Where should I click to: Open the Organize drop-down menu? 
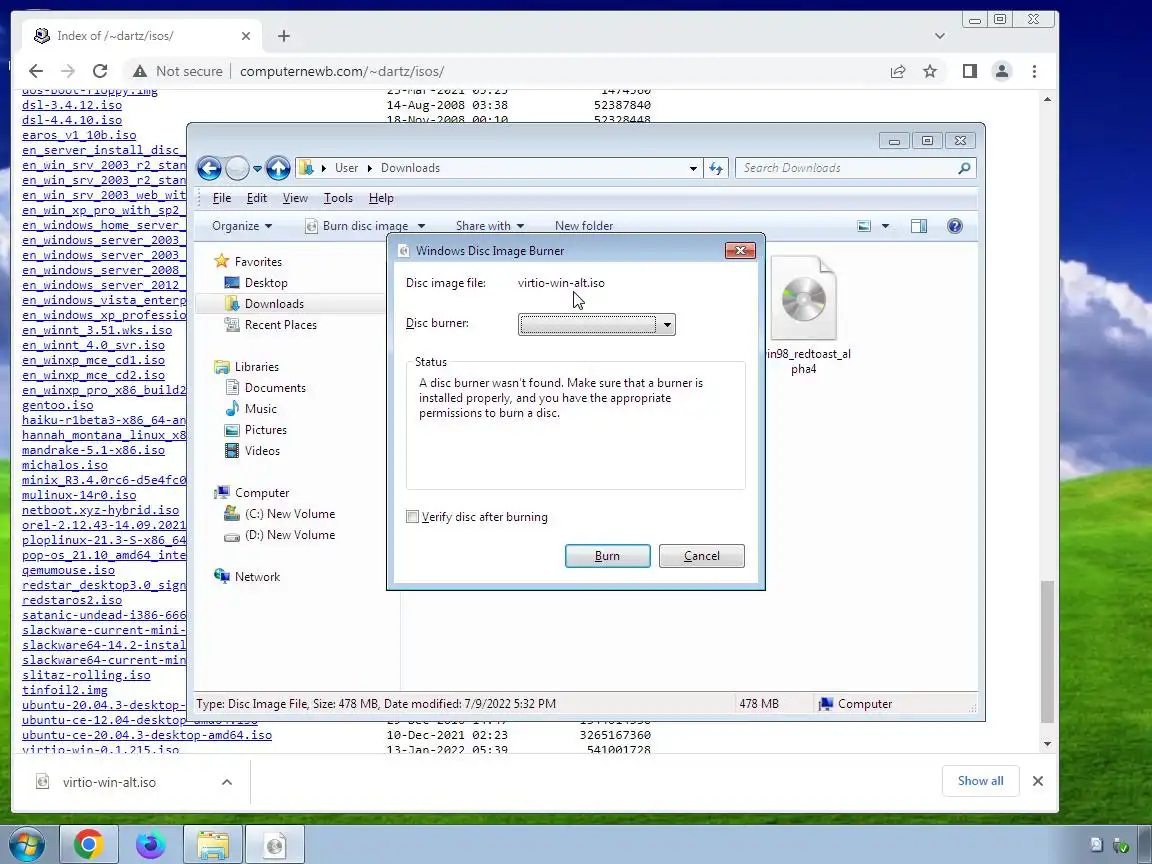[x=242, y=226]
